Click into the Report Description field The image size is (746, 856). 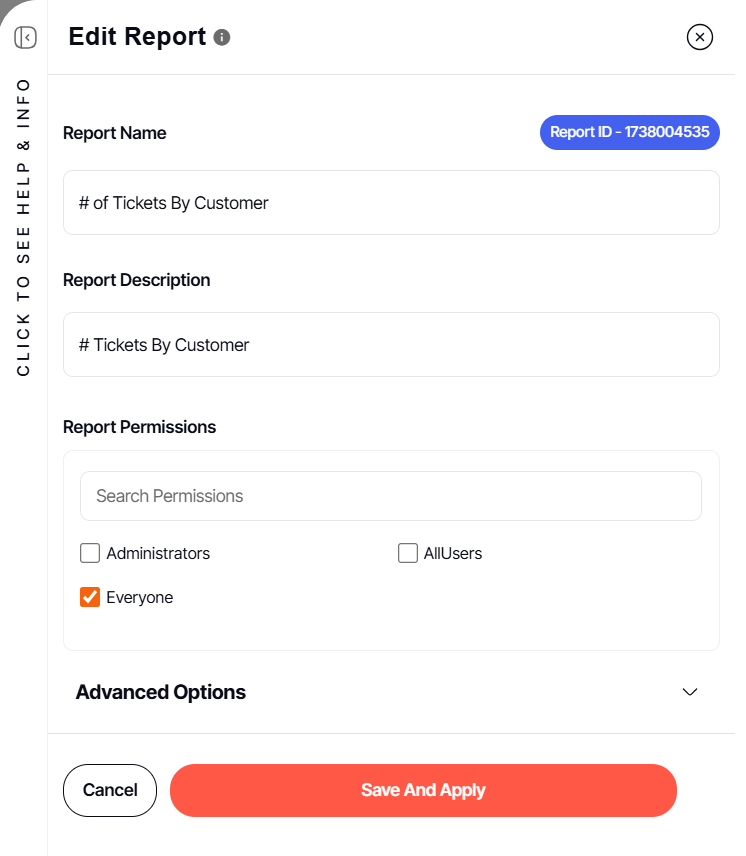tap(391, 345)
